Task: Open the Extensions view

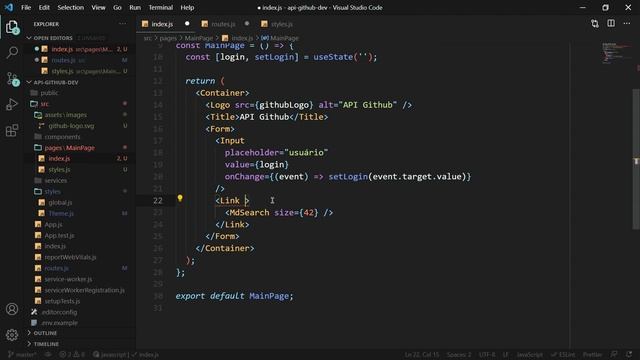Action: click(12, 131)
